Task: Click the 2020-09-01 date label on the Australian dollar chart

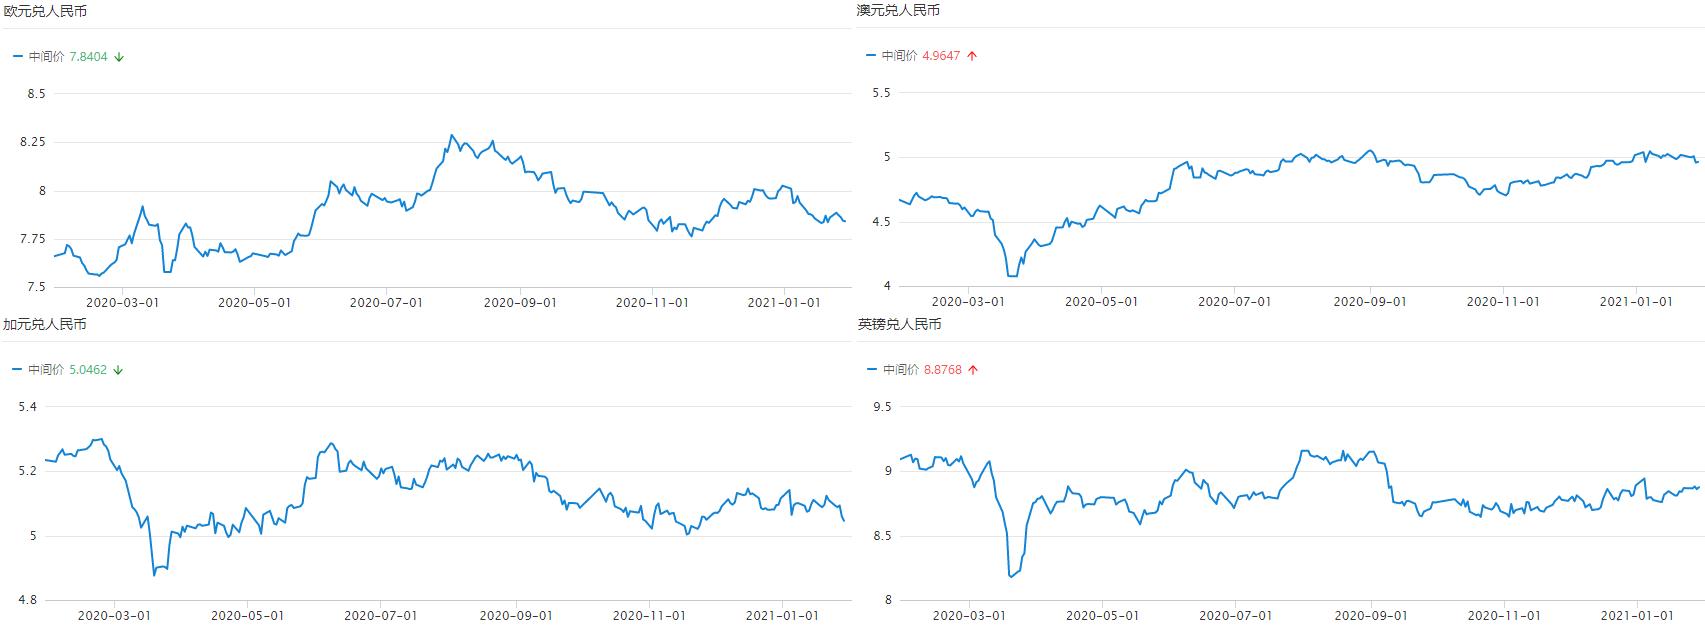Action: pos(1370,301)
